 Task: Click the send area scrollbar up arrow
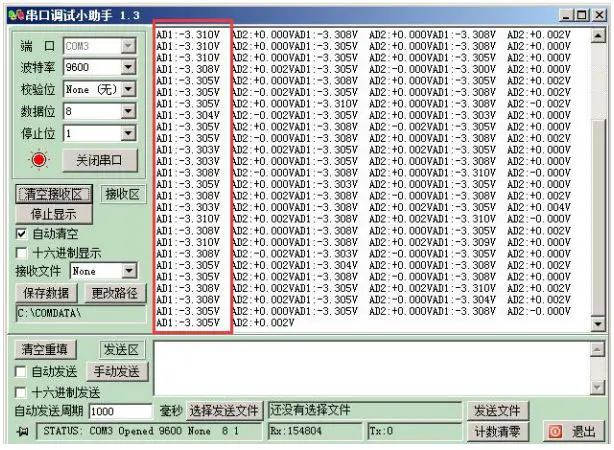click(x=597, y=349)
